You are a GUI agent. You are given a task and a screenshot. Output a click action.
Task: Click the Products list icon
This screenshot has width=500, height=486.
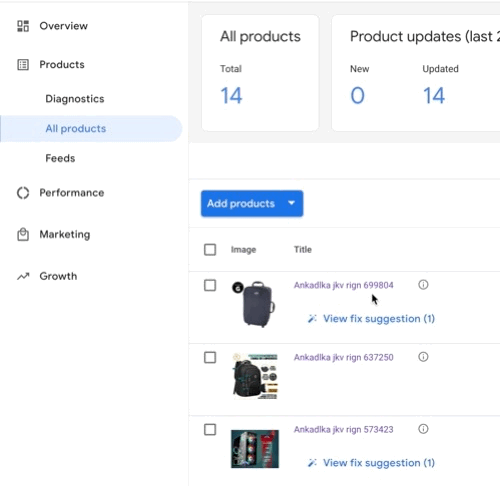pos(23,65)
